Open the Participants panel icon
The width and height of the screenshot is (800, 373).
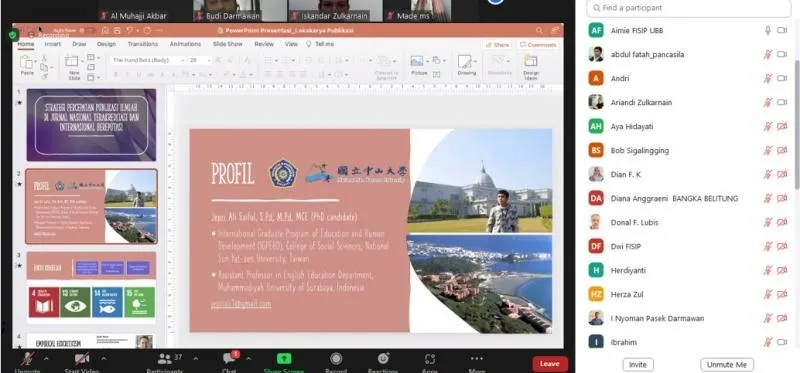165,359
